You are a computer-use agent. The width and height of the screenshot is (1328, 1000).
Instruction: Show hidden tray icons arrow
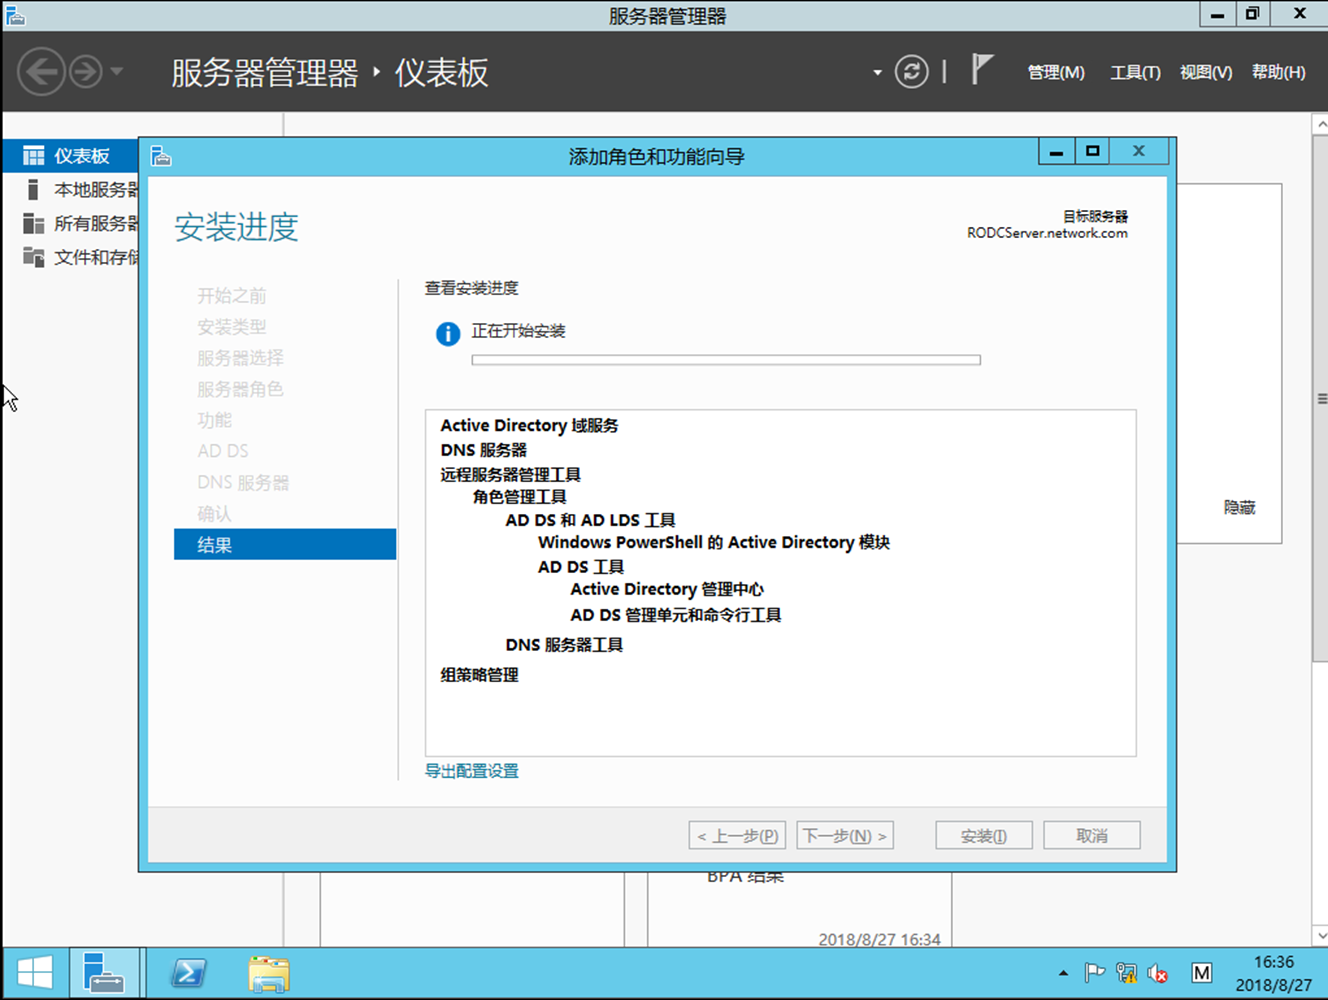point(1063,973)
